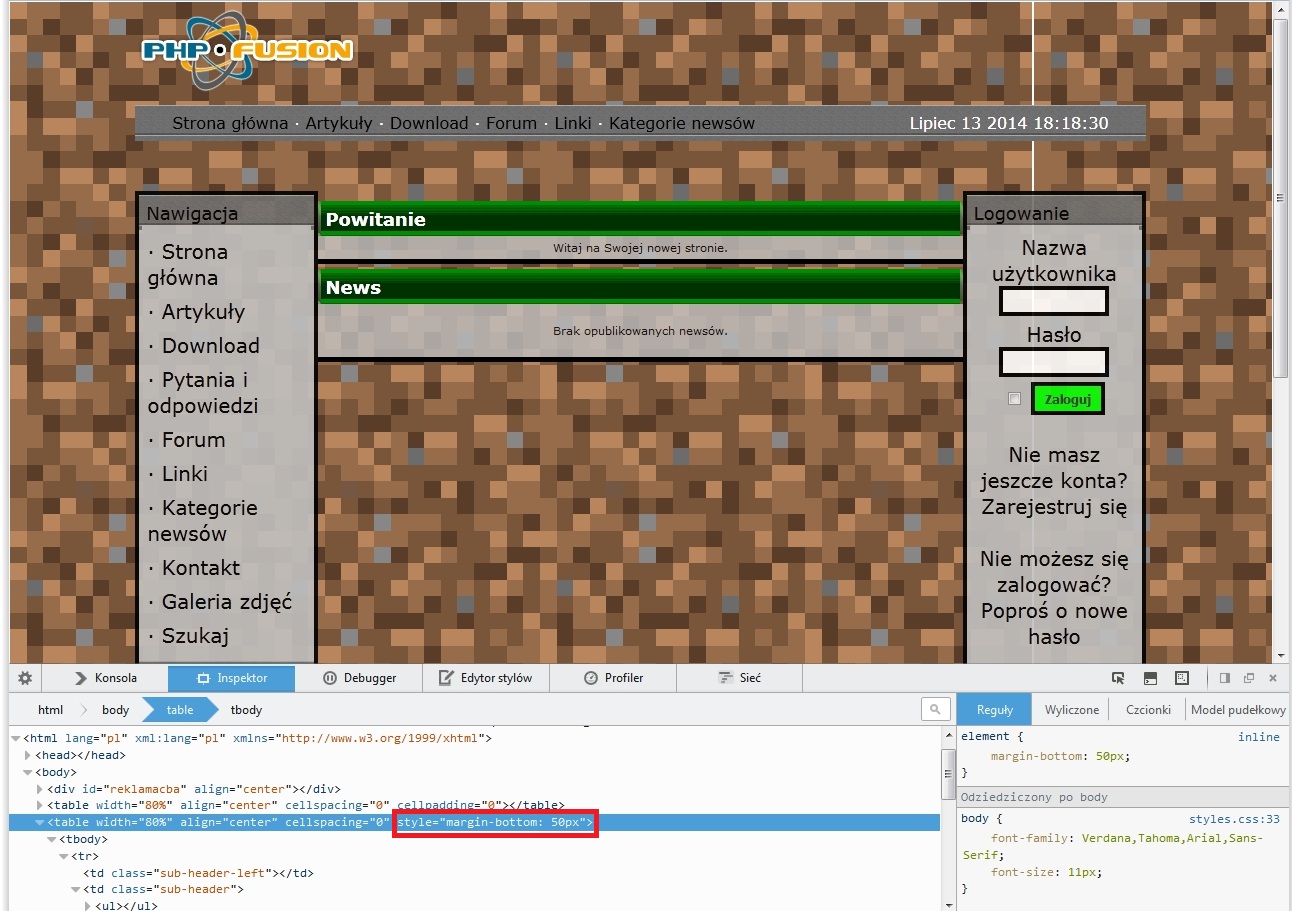Collapse the tbody node in the markup tree
1292x911 pixels.
coord(51,840)
